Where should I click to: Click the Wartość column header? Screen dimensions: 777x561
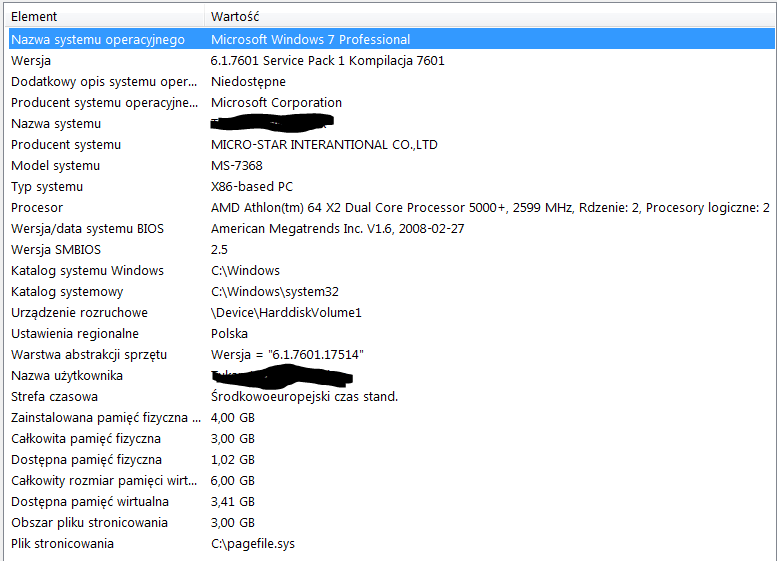coord(236,16)
